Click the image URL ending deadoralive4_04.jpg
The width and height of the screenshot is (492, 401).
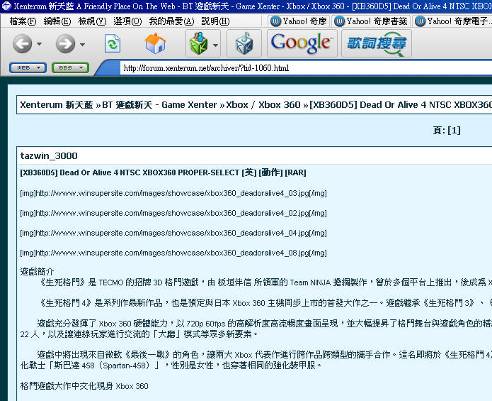pos(173,233)
